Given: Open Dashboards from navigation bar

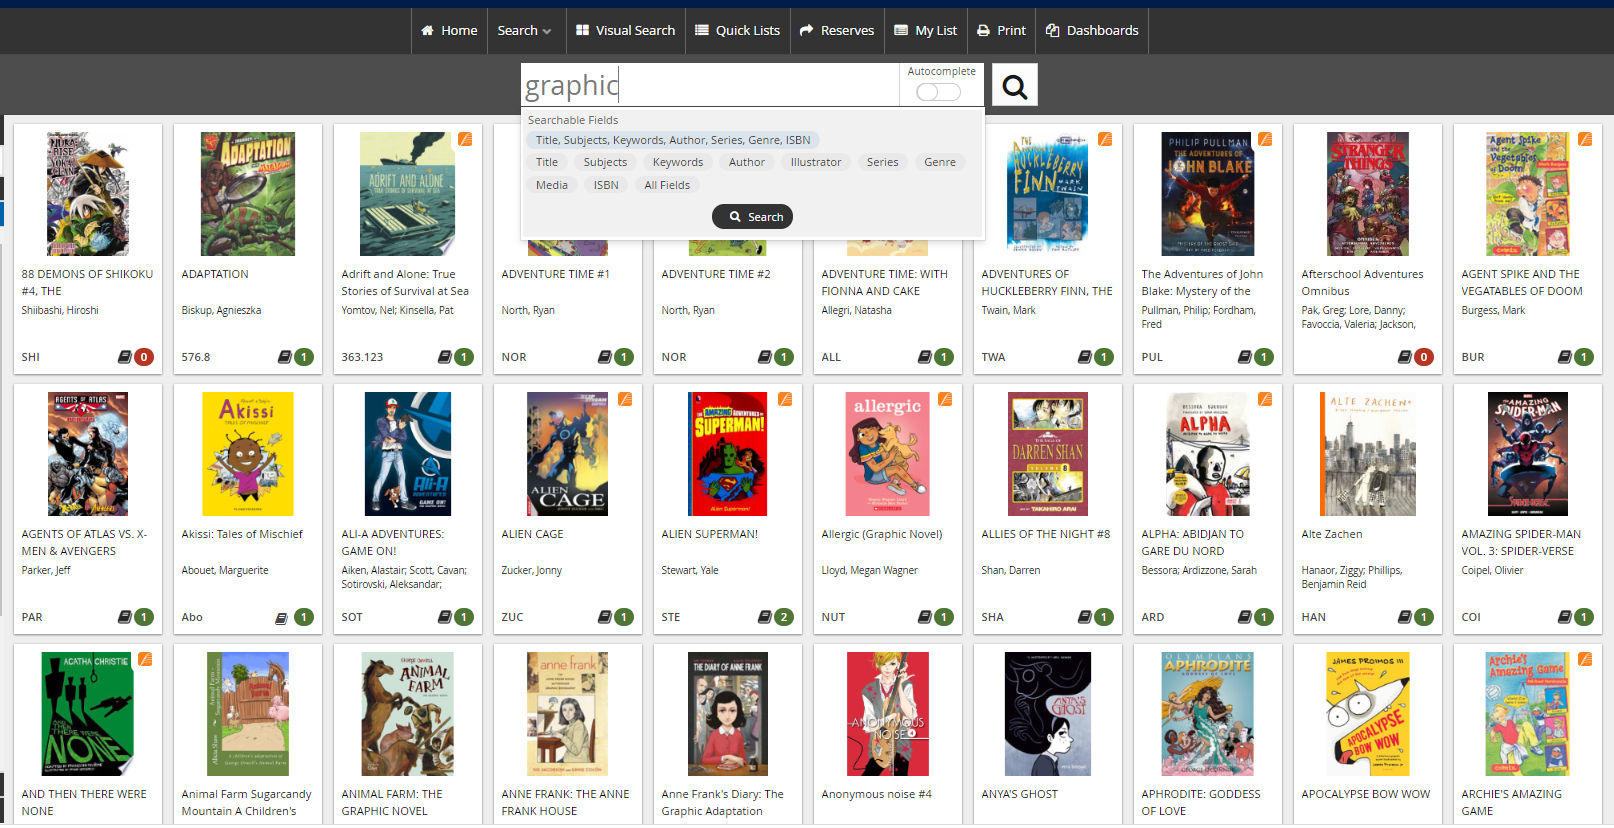Looking at the screenshot, I should [1092, 31].
